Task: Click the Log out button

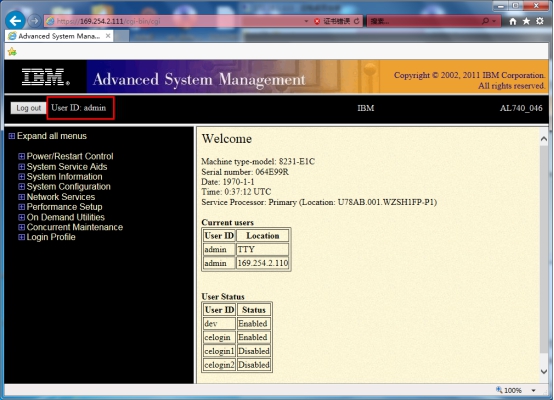Action: pyautogui.click(x=28, y=108)
